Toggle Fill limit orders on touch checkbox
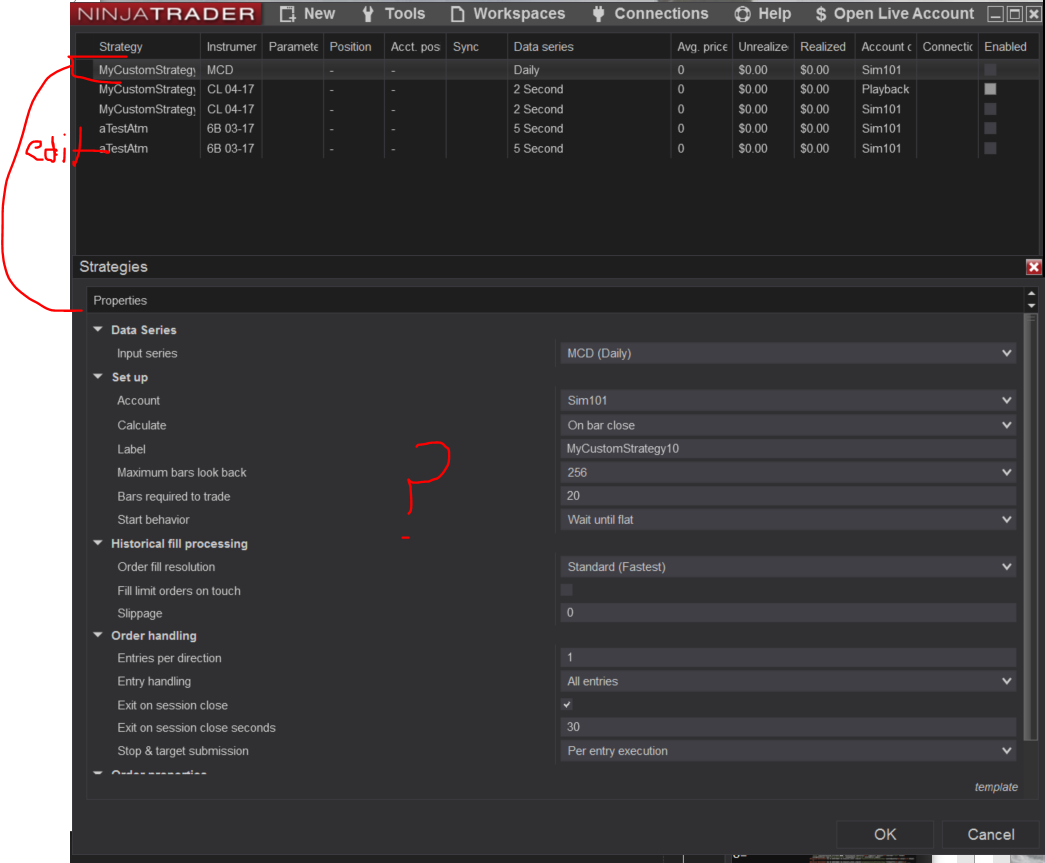The image size is (1045, 863). click(566, 590)
